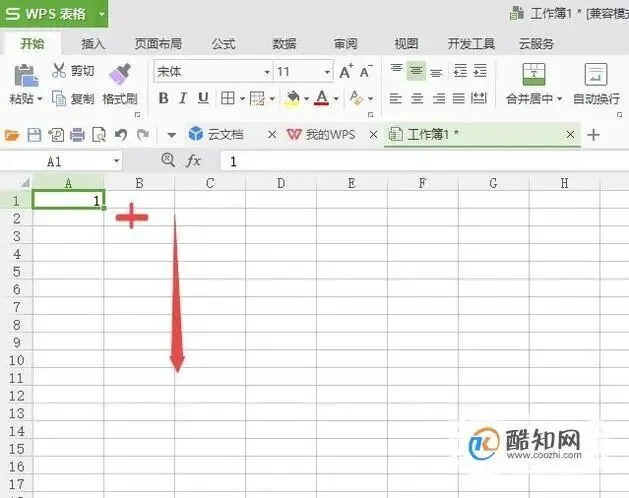Expand the Paste options arrow
This screenshot has height=498, width=629.
pyautogui.click(x=40, y=99)
